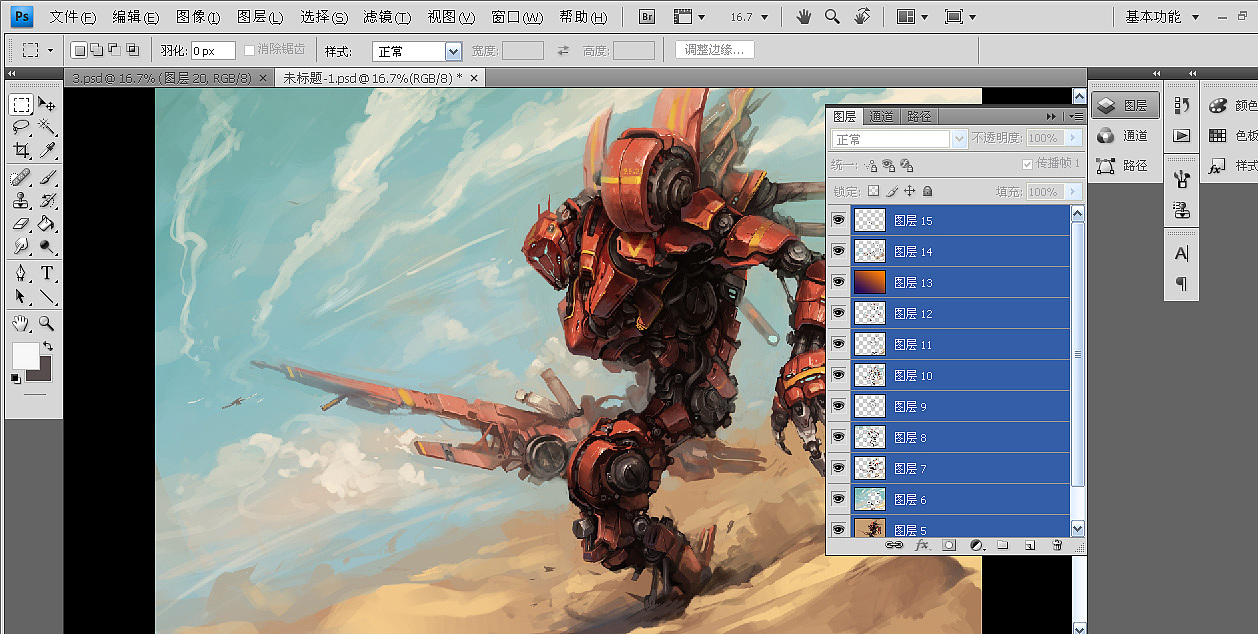Choose the Horizontal Type tool
Image resolution: width=1258 pixels, height=634 pixels.
click(x=47, y=273)
